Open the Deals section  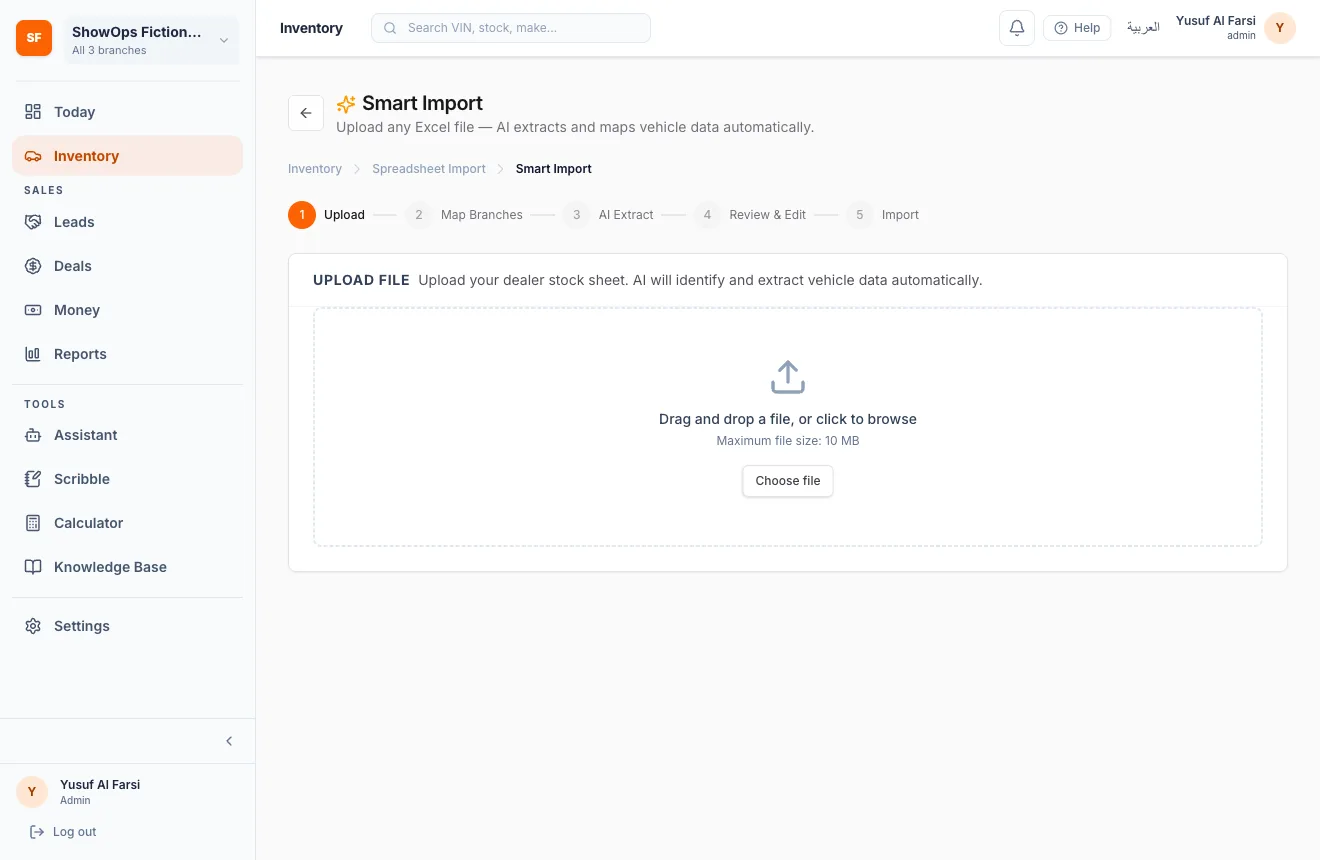click(127, 266)
